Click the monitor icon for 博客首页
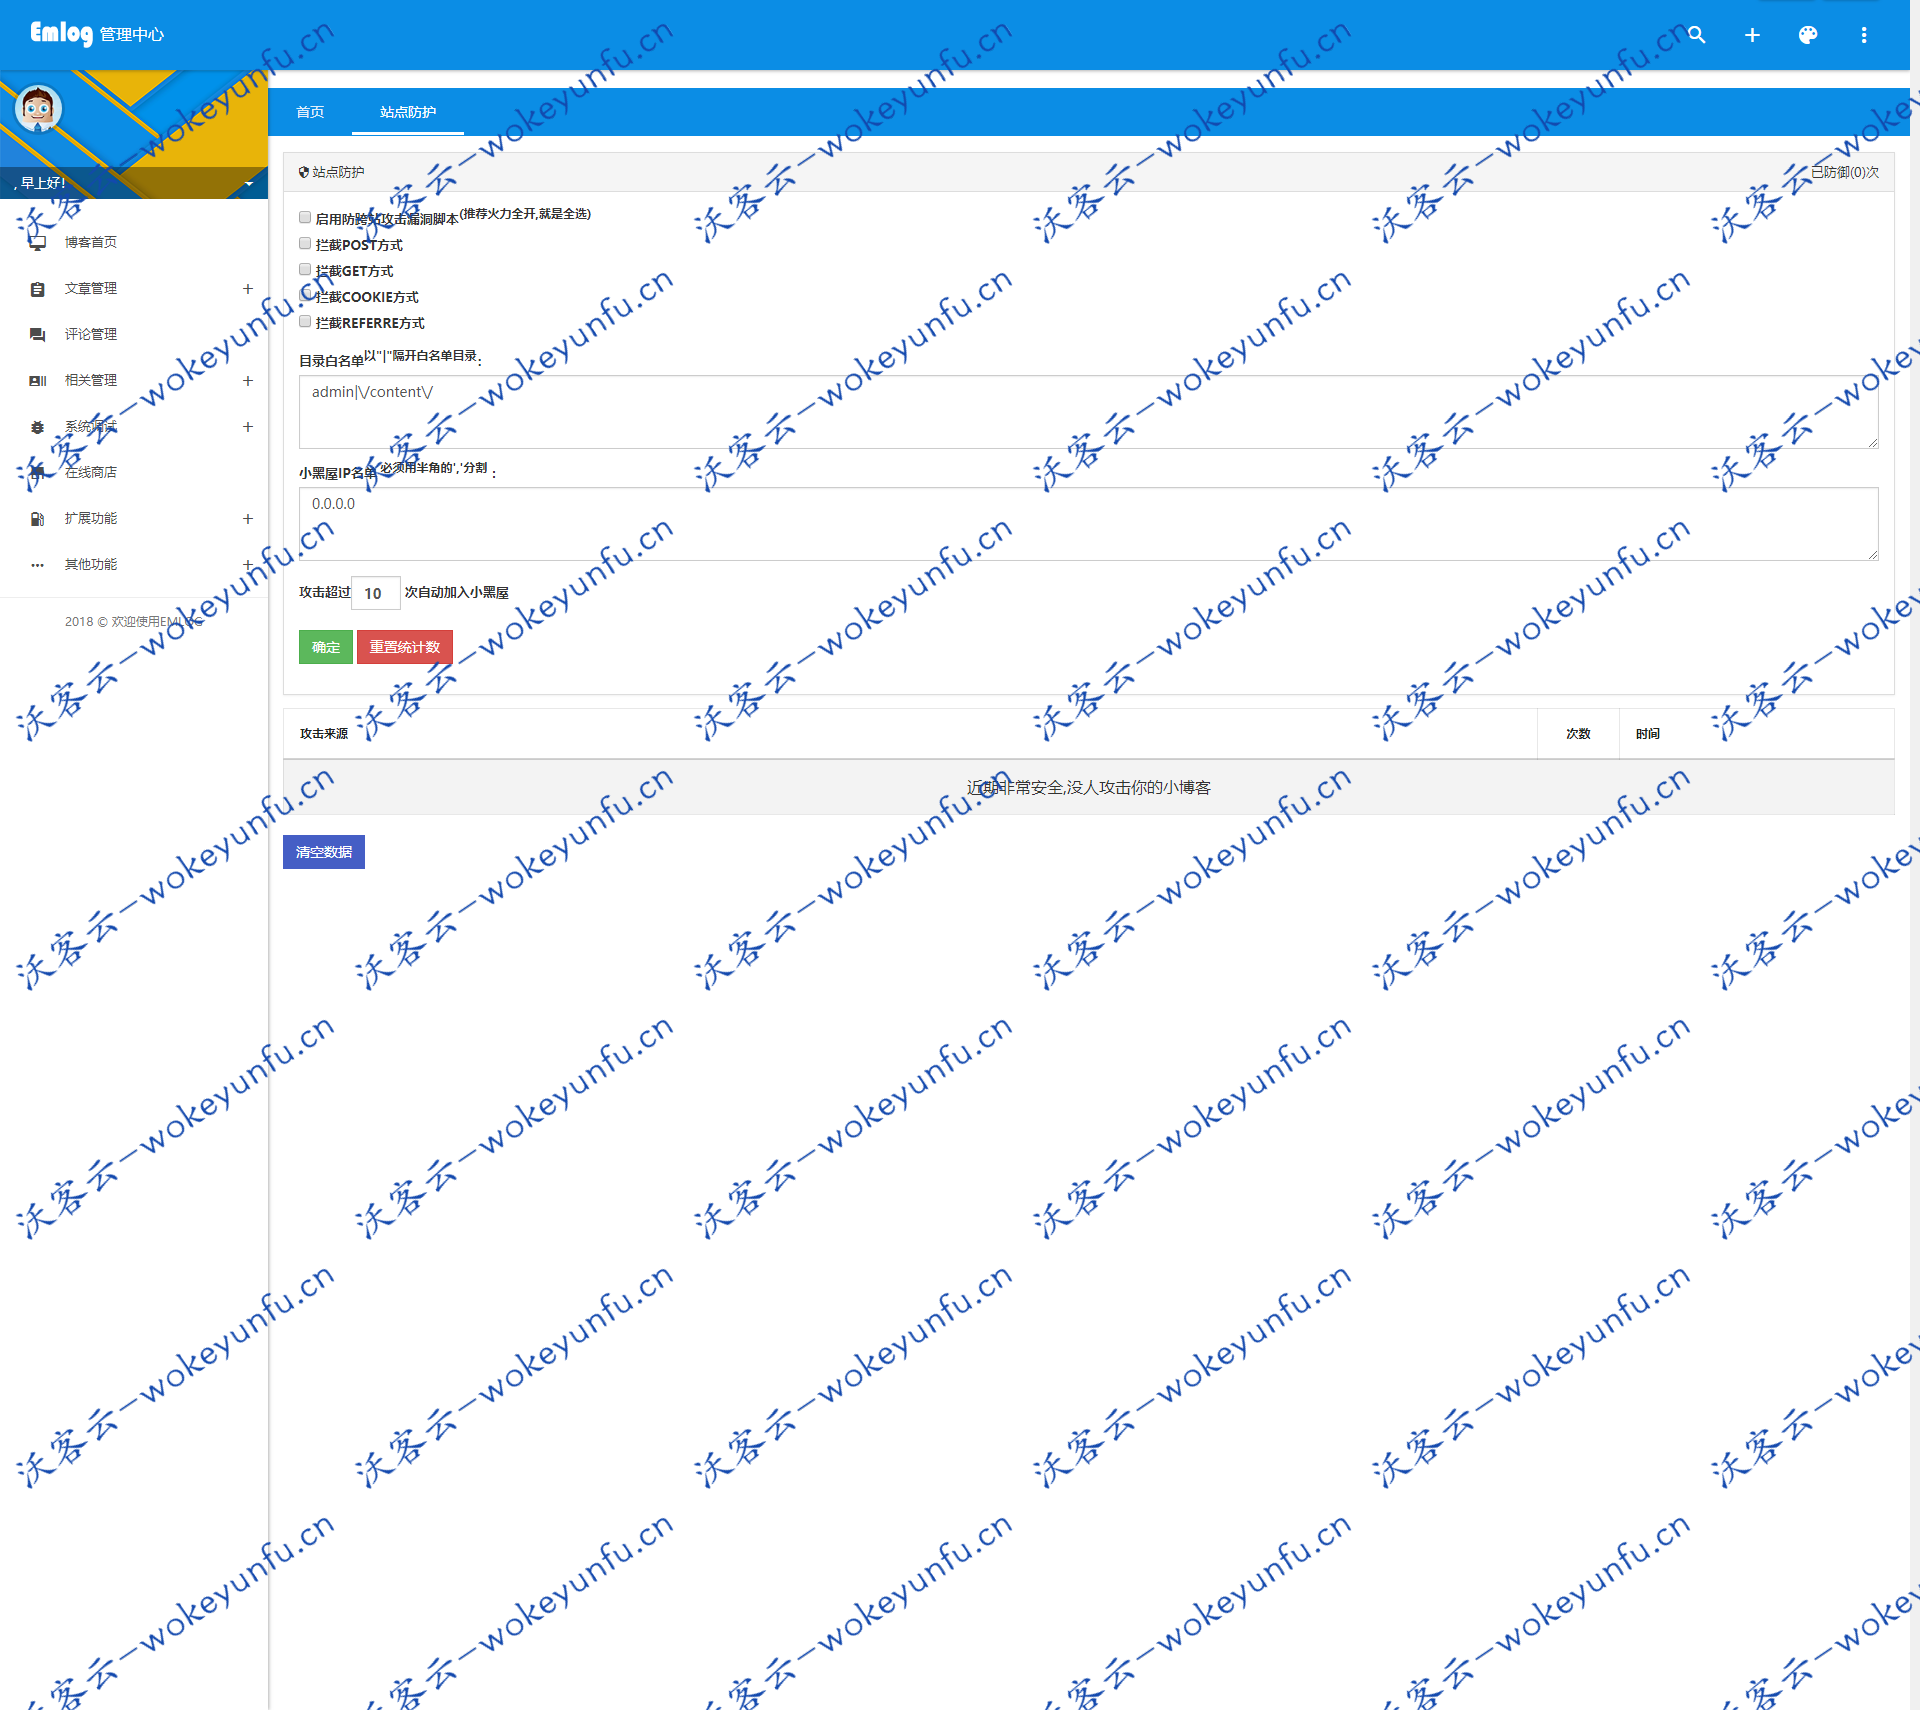The width and height of the screenshot is (1920, 1710). coord(37,242)
